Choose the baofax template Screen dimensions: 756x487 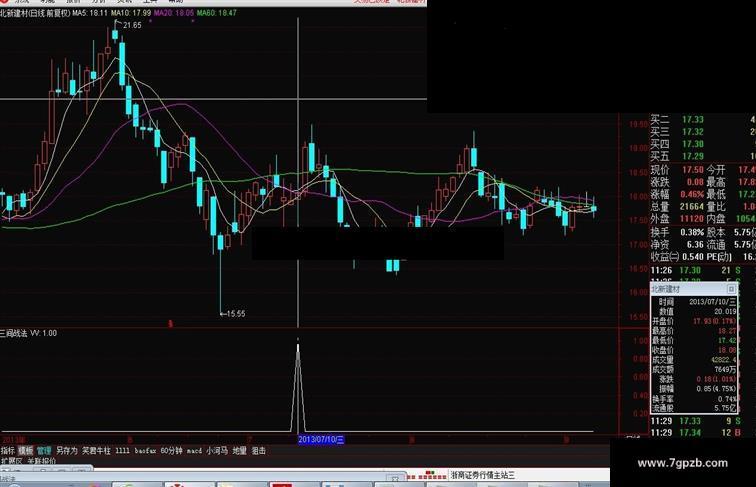[x=145, y=450]
